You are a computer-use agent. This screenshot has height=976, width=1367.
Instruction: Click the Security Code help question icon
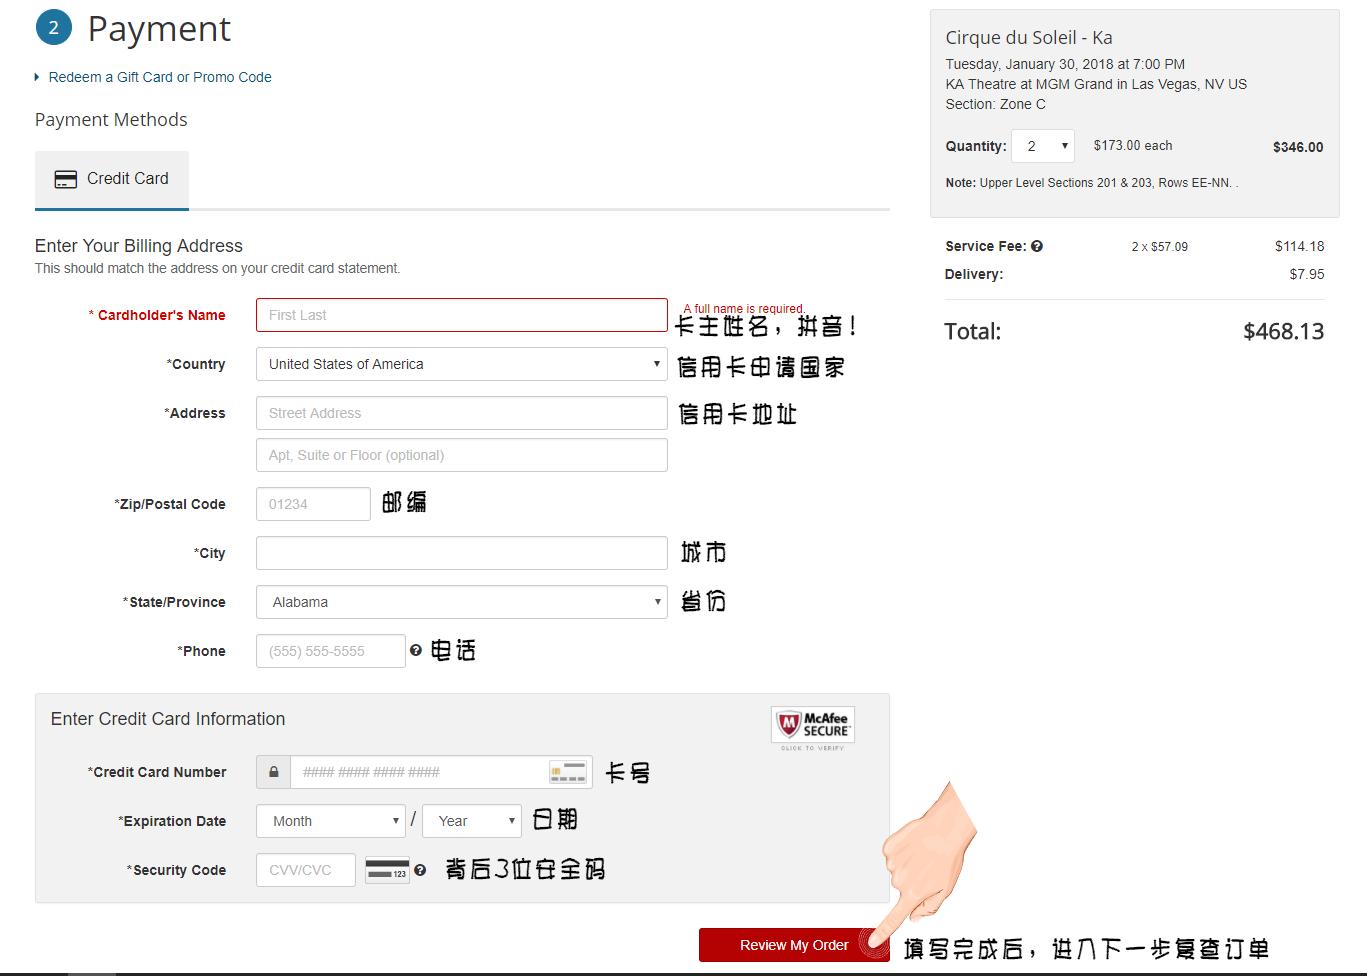pyautogui.click(x=420, y=870)
